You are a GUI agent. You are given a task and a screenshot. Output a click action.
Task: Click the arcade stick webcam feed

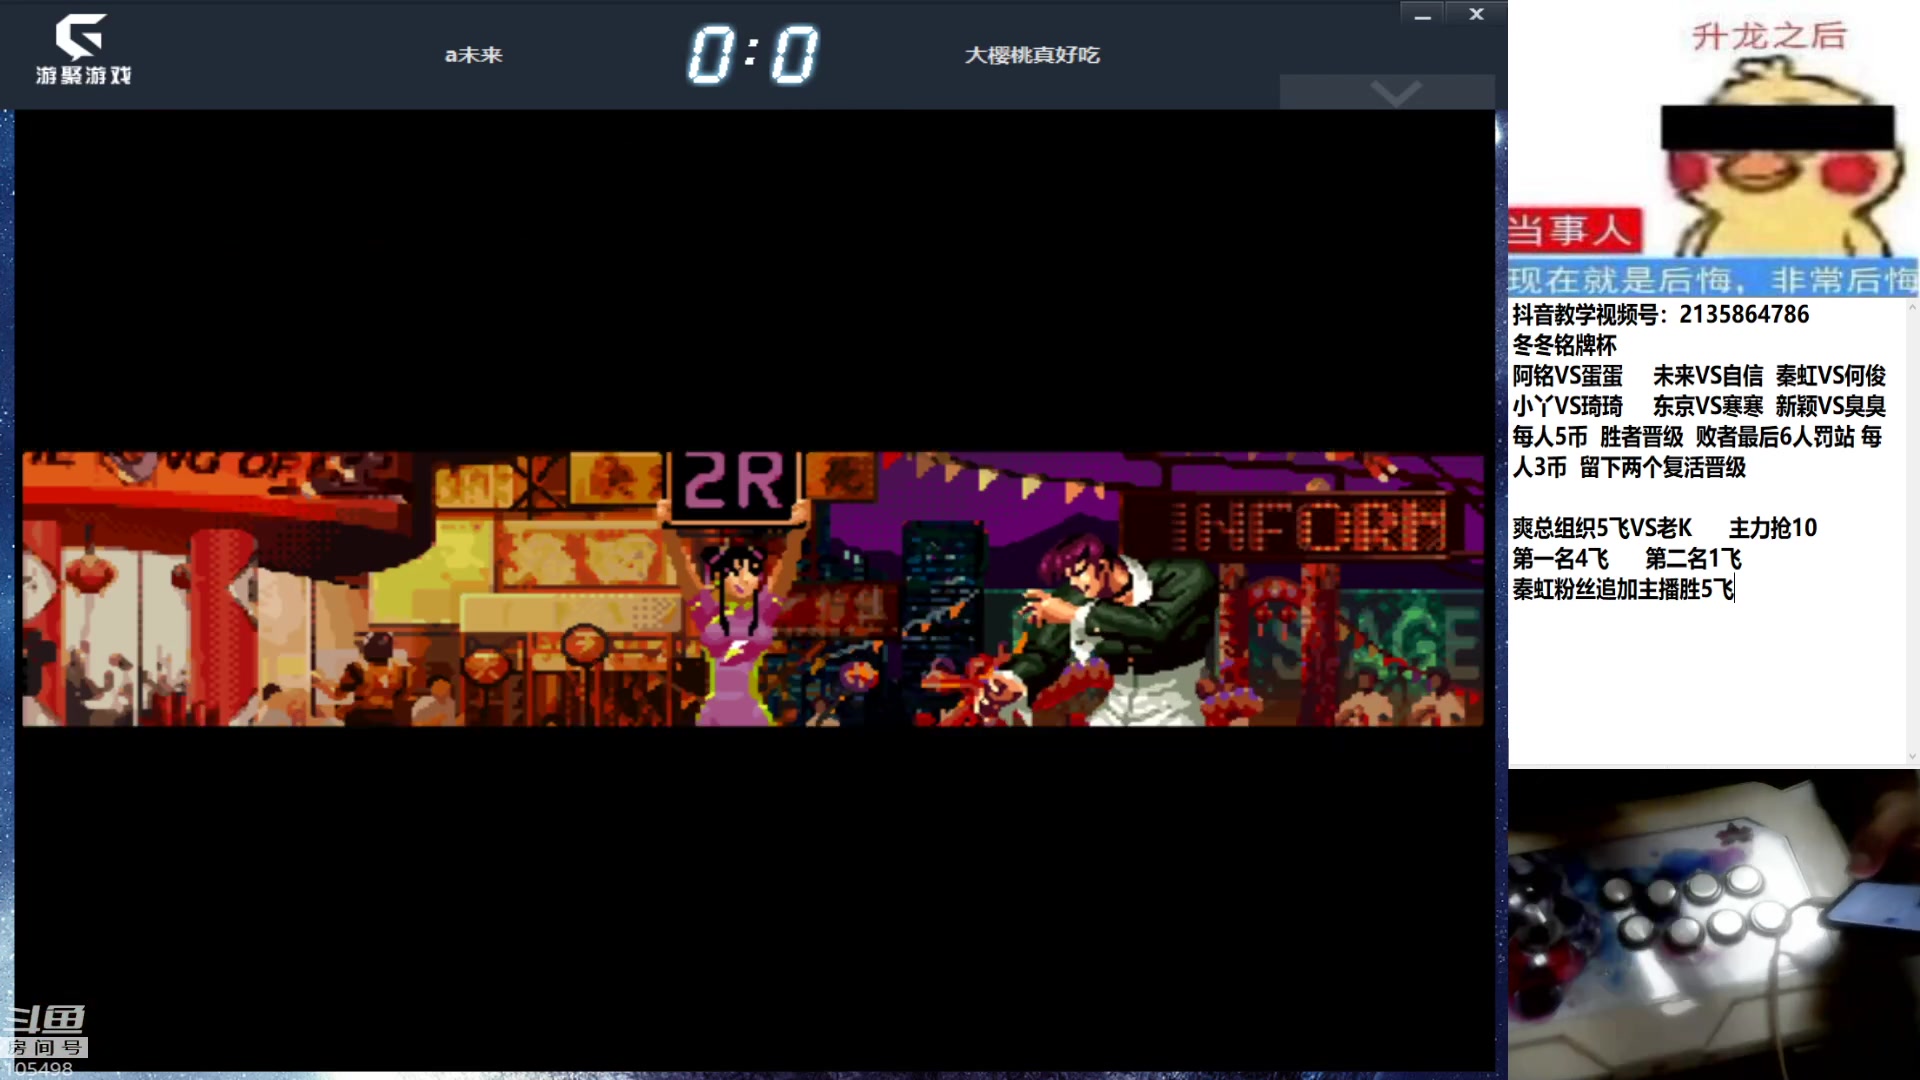(x=1713, y=925)
